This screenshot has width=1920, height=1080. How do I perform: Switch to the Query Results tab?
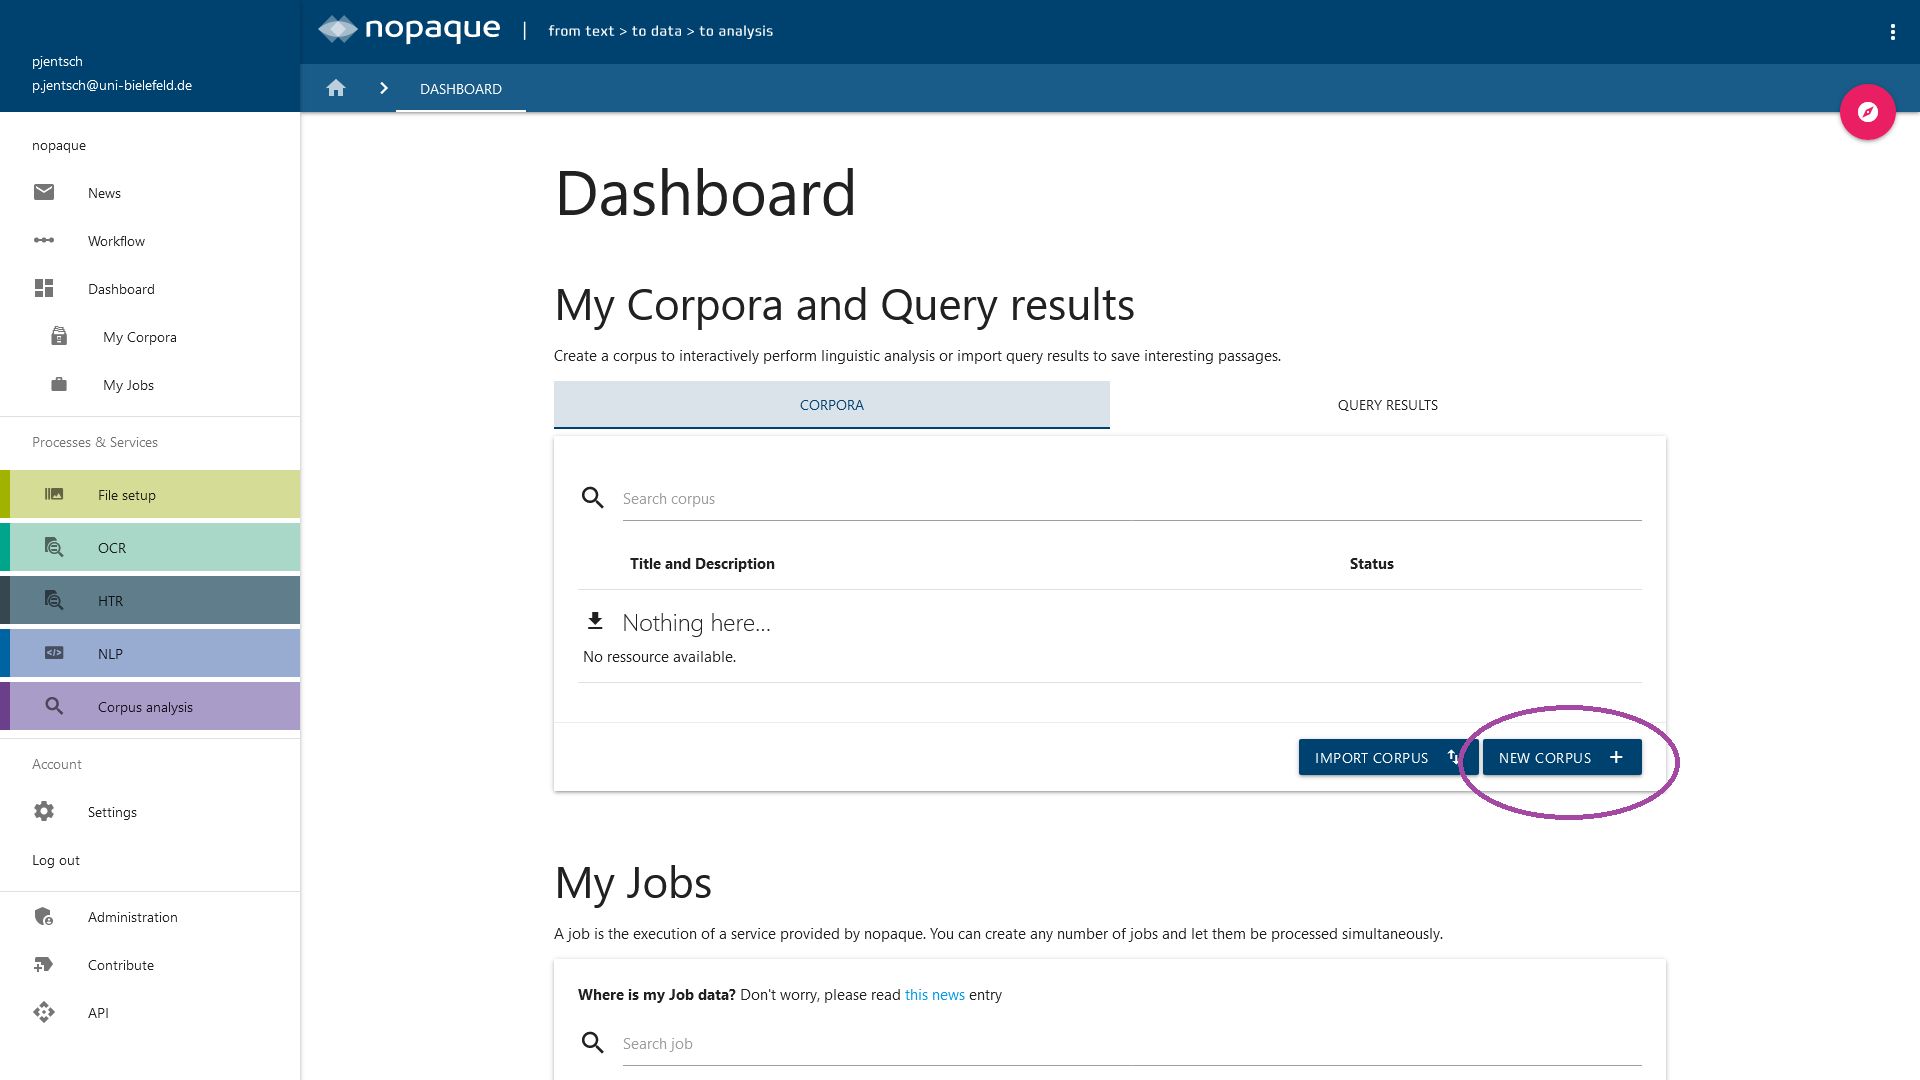[x=1387, y=405]
